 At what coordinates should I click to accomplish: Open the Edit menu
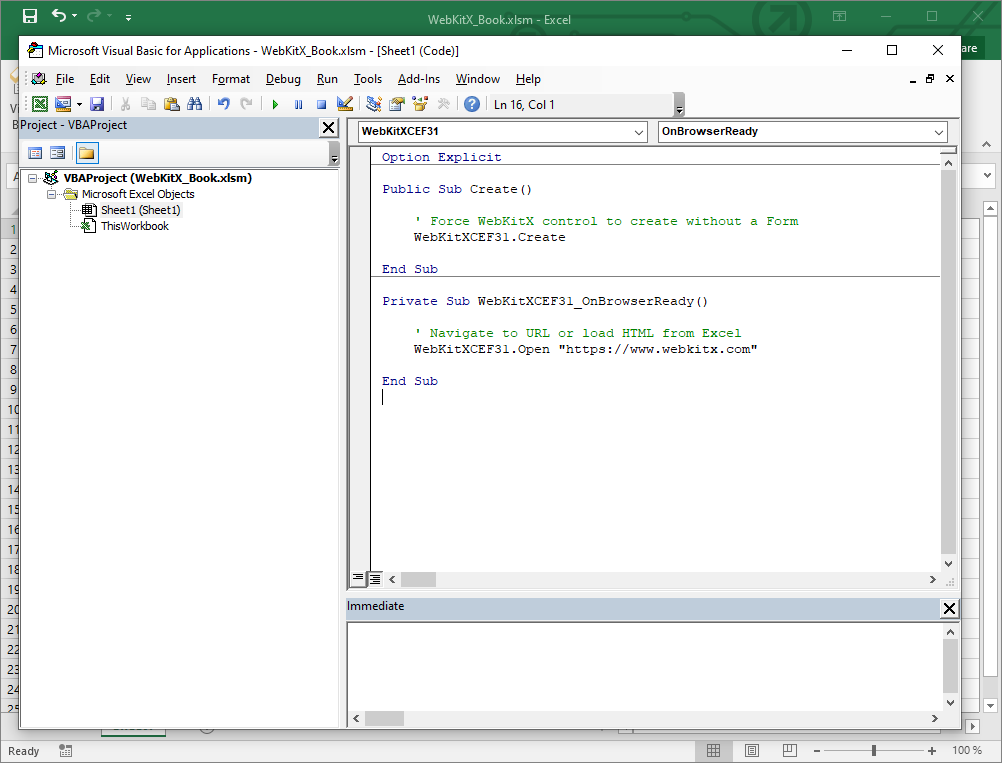100,79
